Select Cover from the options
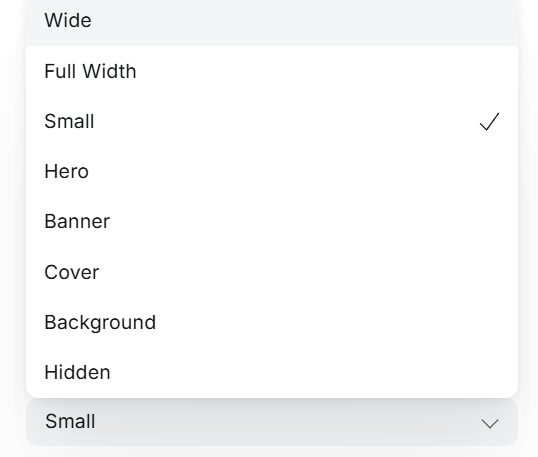This screenshot has width=538, height=457. [272, 272]
